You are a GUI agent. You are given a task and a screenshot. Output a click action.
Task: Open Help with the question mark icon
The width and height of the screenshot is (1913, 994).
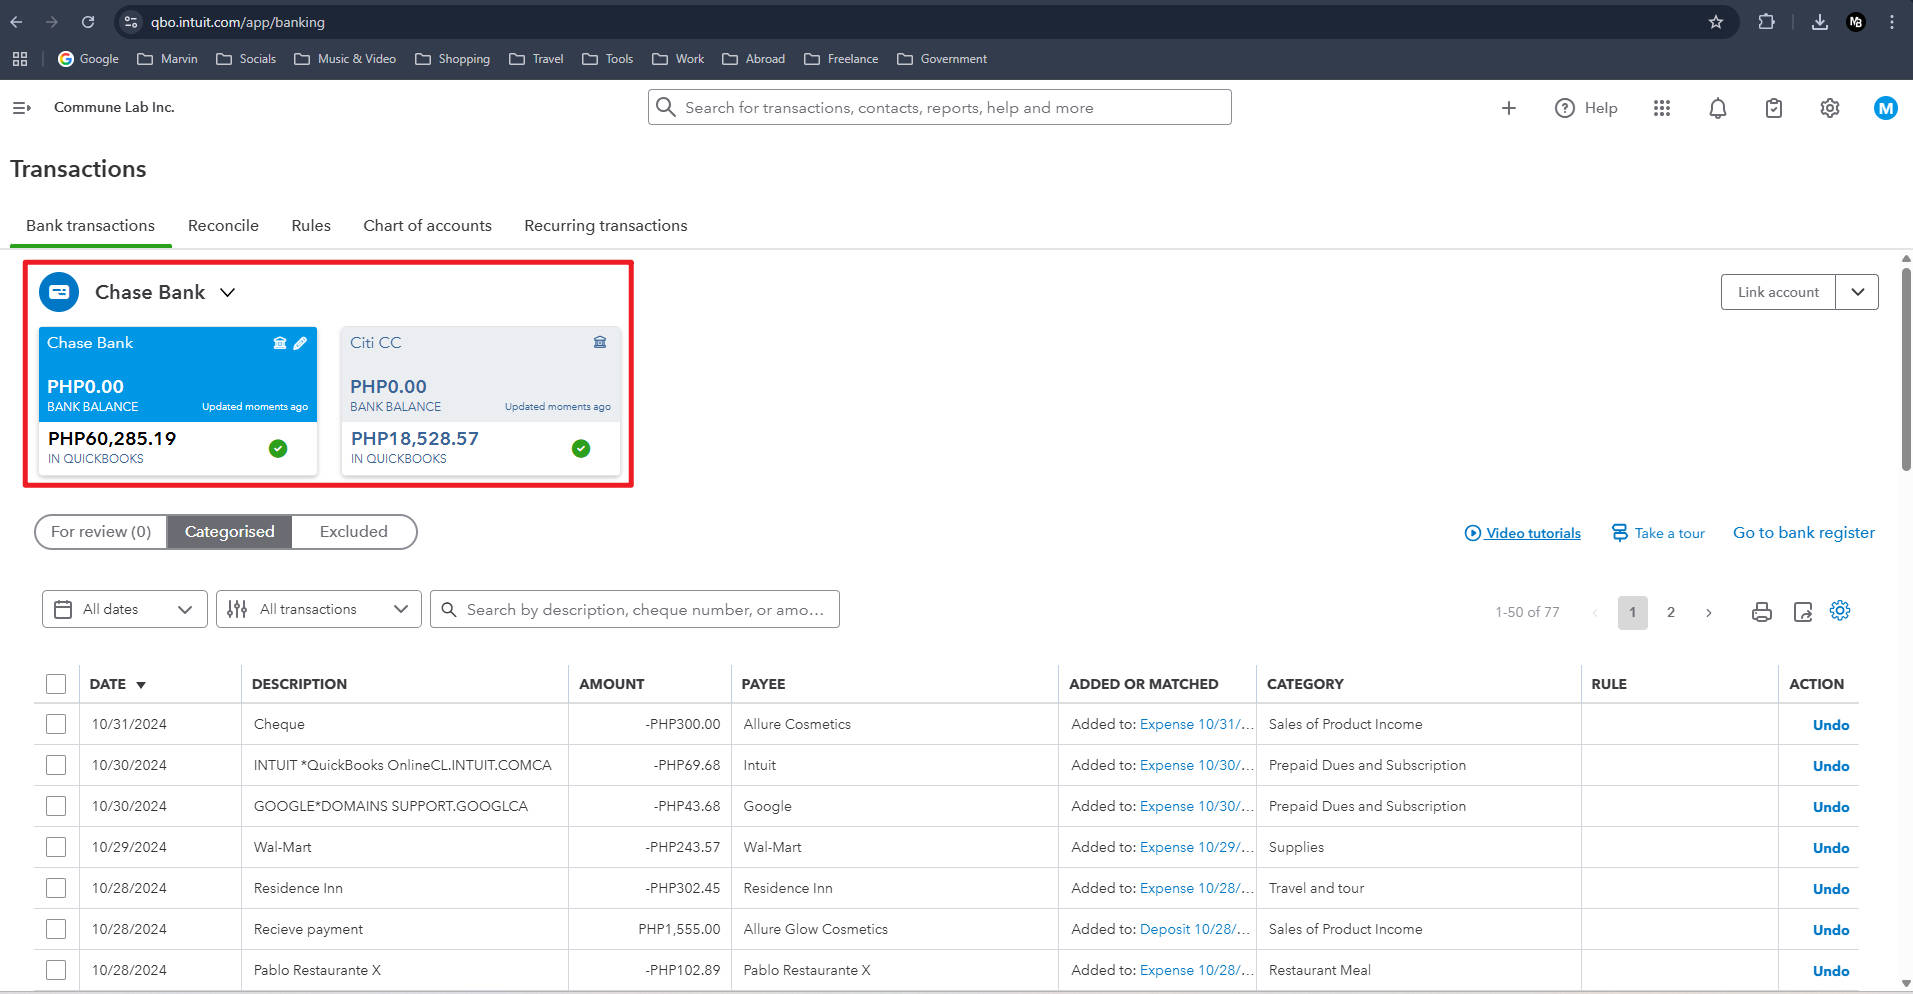(1565, 108)
